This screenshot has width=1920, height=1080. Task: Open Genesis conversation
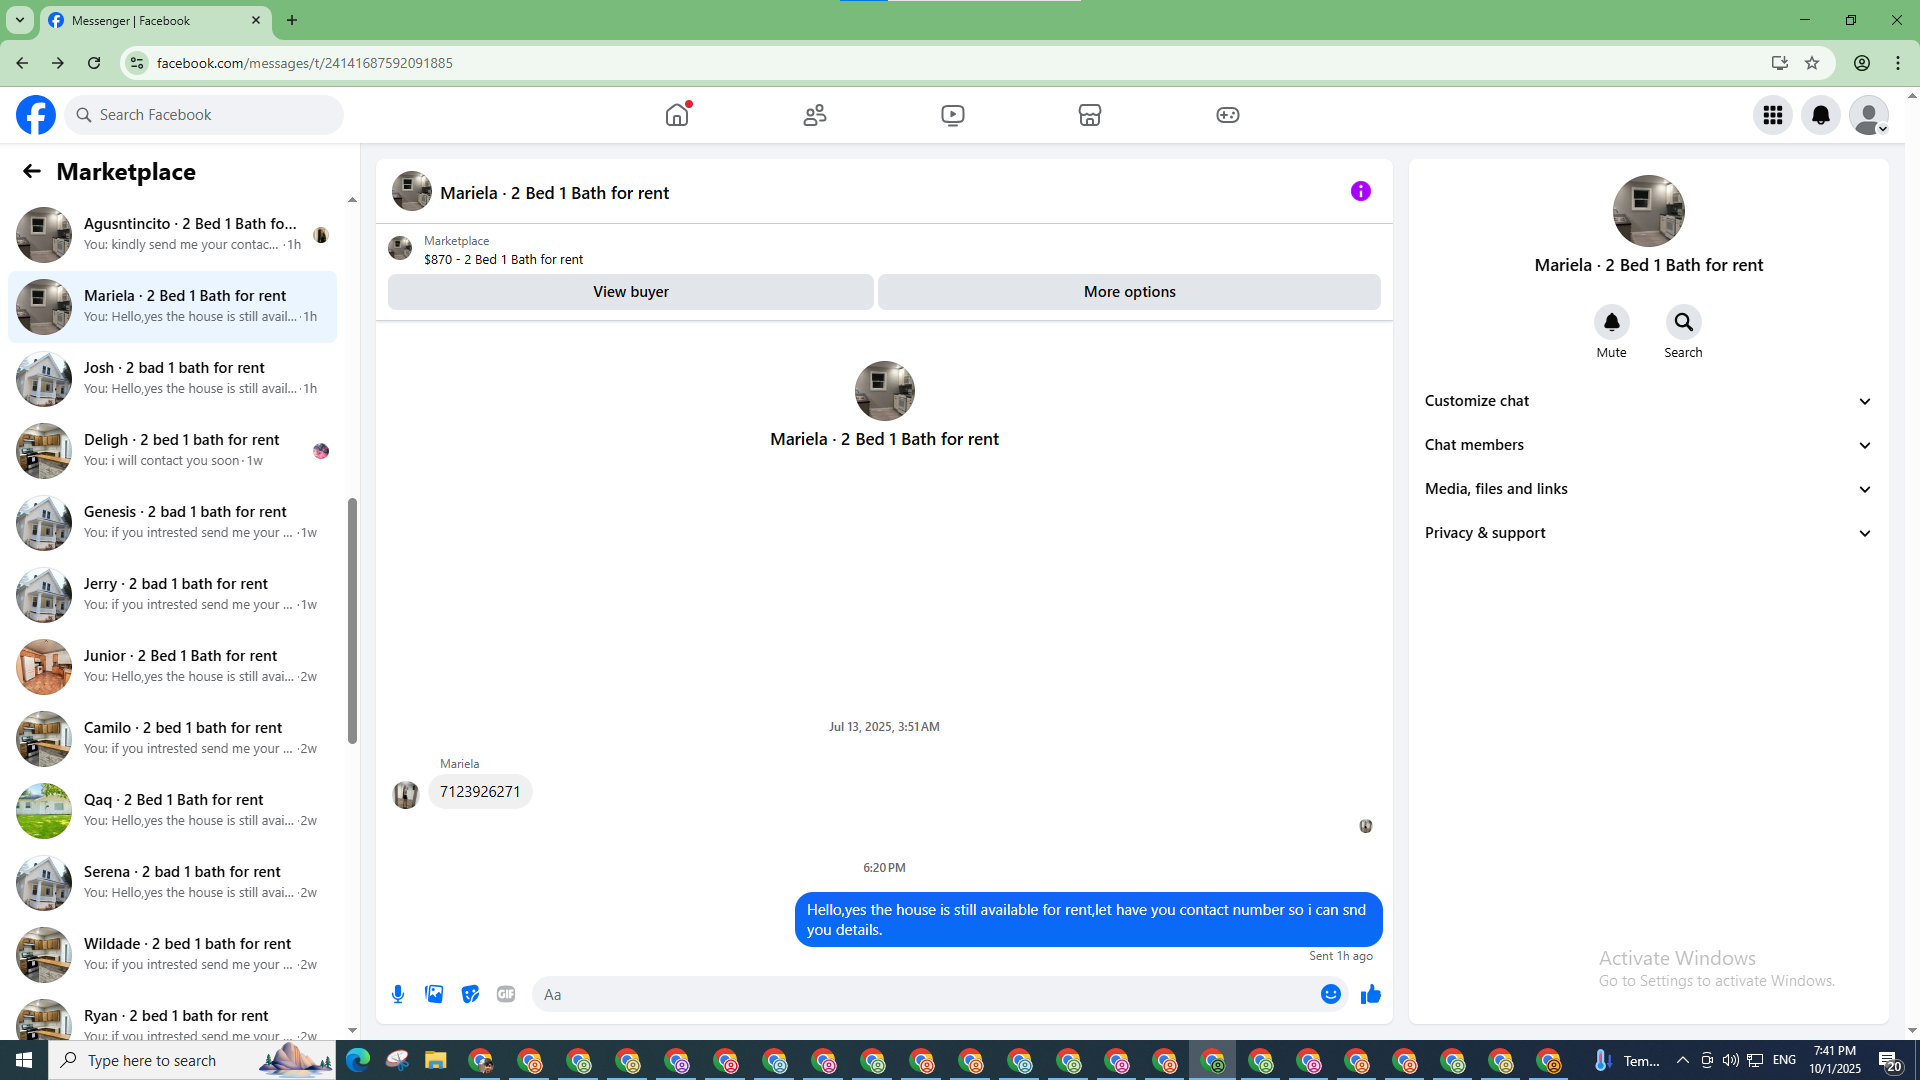pyautogui.click(x=172, y=523)
